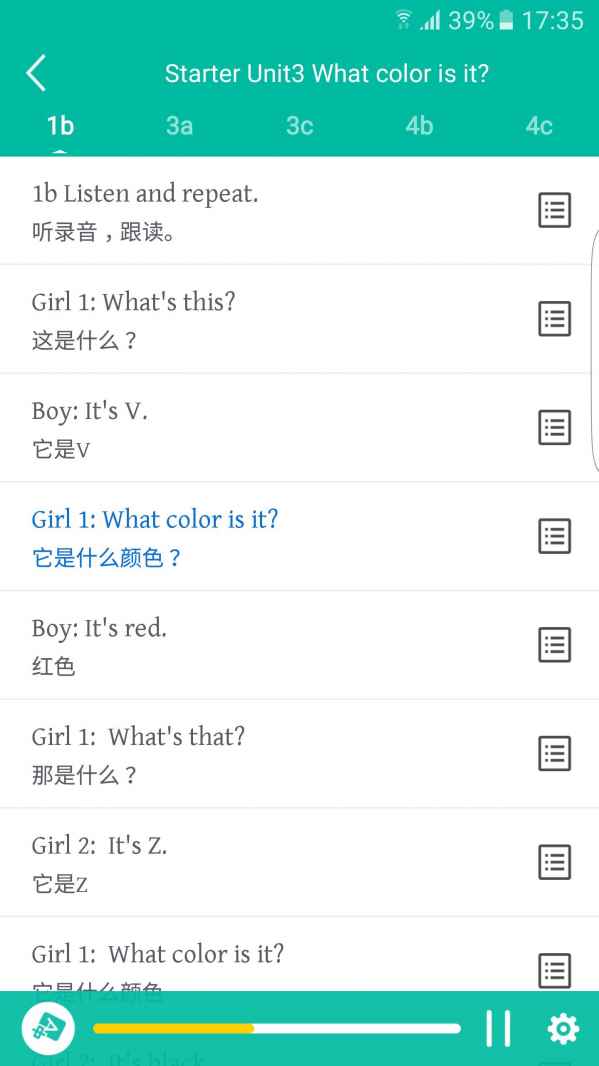The height and width of the screenshot is (1066, 599).
Task: Open detail list beside 'Boy: It's V.'
Action: click(554, 427)
